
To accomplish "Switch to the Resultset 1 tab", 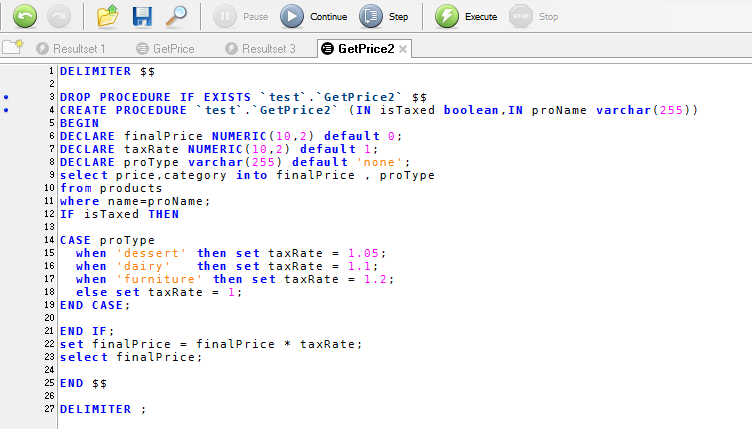I will (x=71, y=48).
